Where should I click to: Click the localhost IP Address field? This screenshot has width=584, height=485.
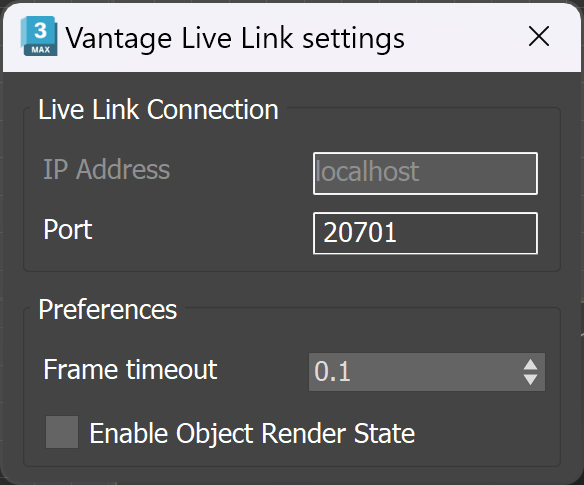click(x=425, y=173)
